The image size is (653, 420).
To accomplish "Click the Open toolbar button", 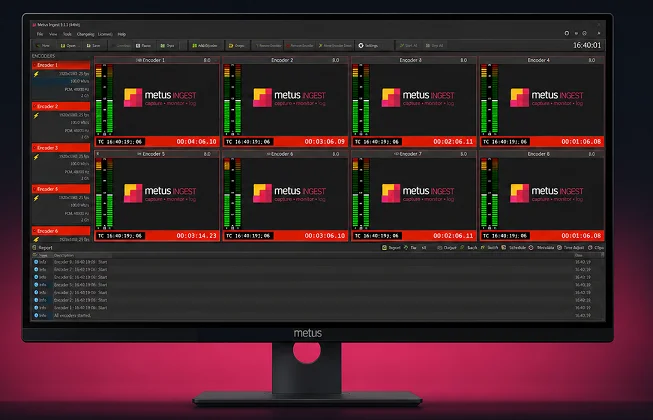I will (69, 45).
